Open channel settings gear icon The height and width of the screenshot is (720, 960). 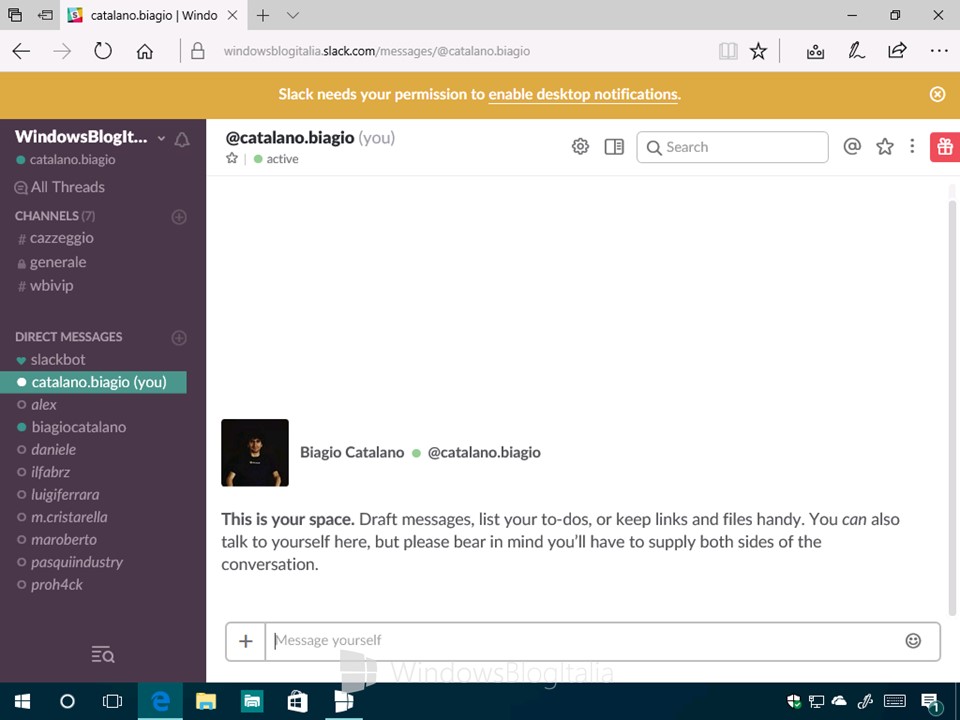tap(580, 147)
